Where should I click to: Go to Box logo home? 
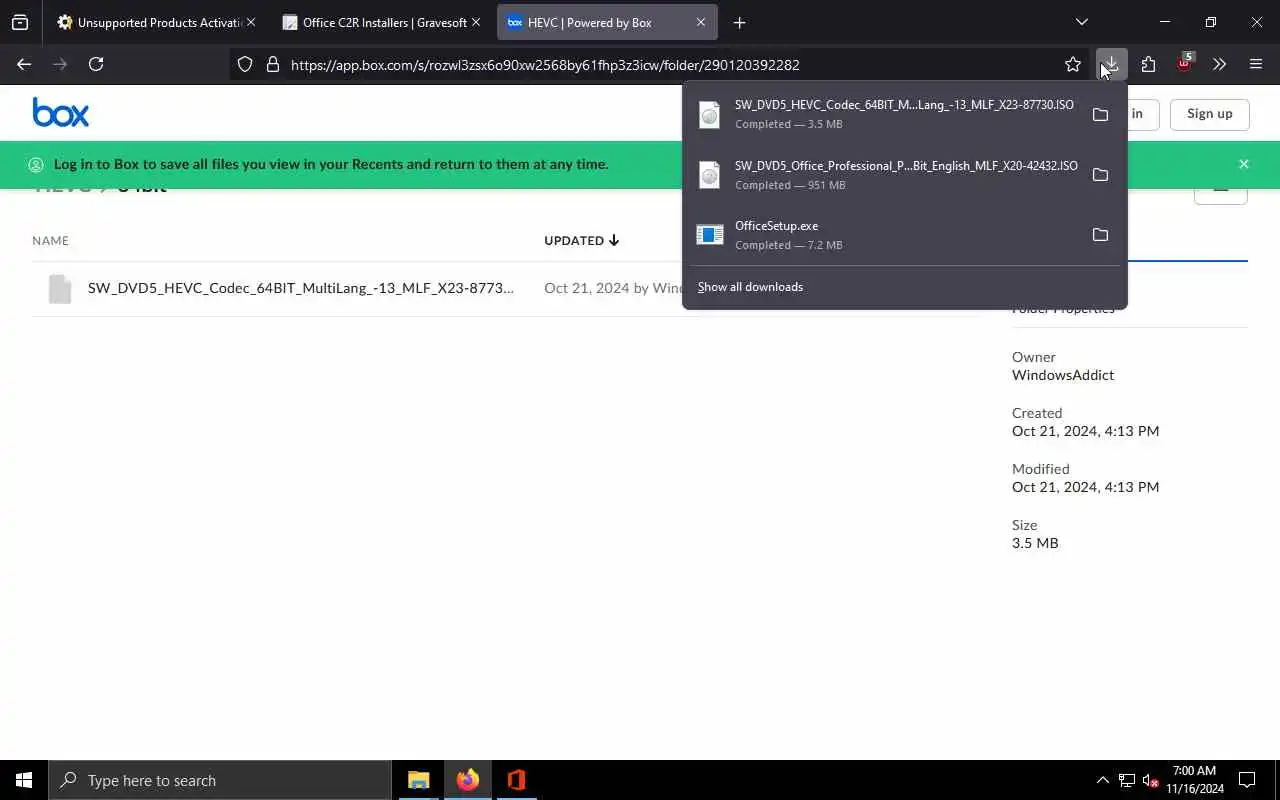tap(60, 112)
